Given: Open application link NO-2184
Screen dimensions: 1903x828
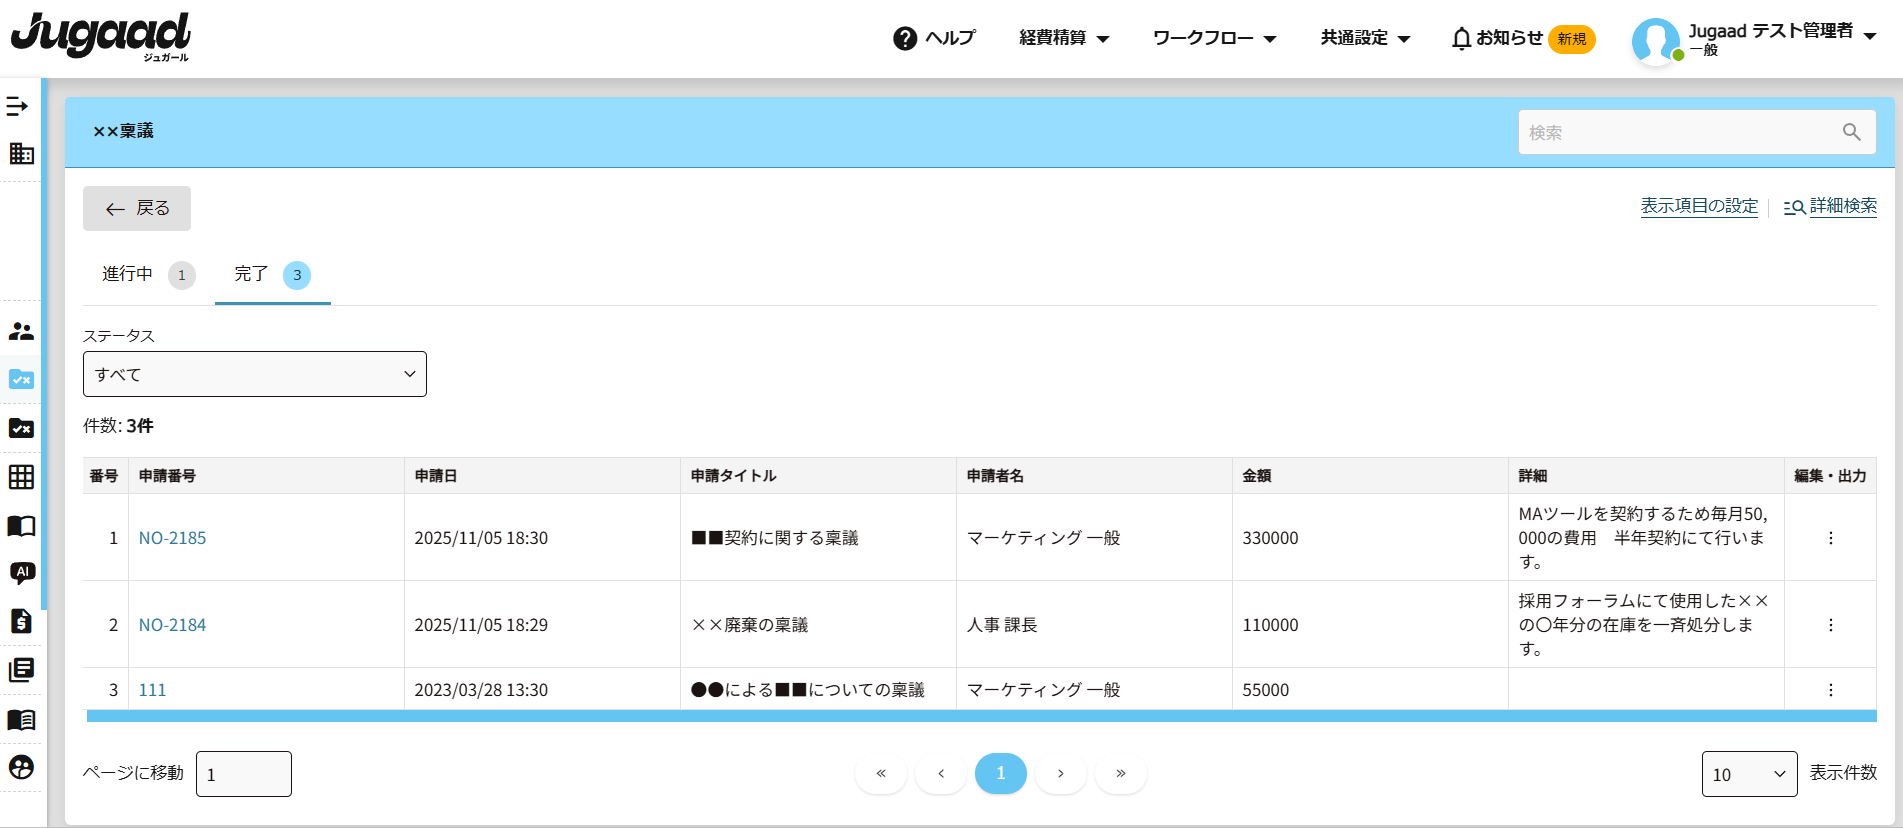Looking at the screenshot, I should tap(172, 625).
